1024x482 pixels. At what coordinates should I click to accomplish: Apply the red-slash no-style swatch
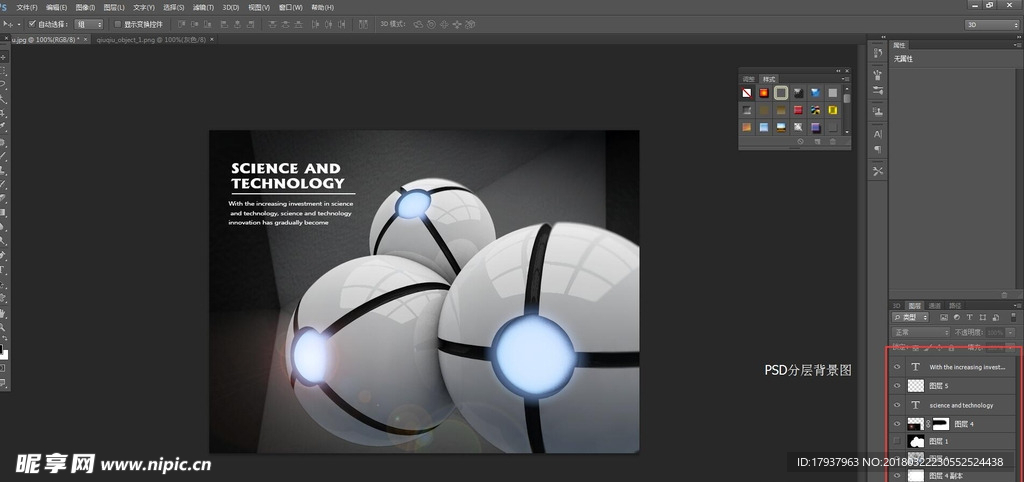(747, 93)
